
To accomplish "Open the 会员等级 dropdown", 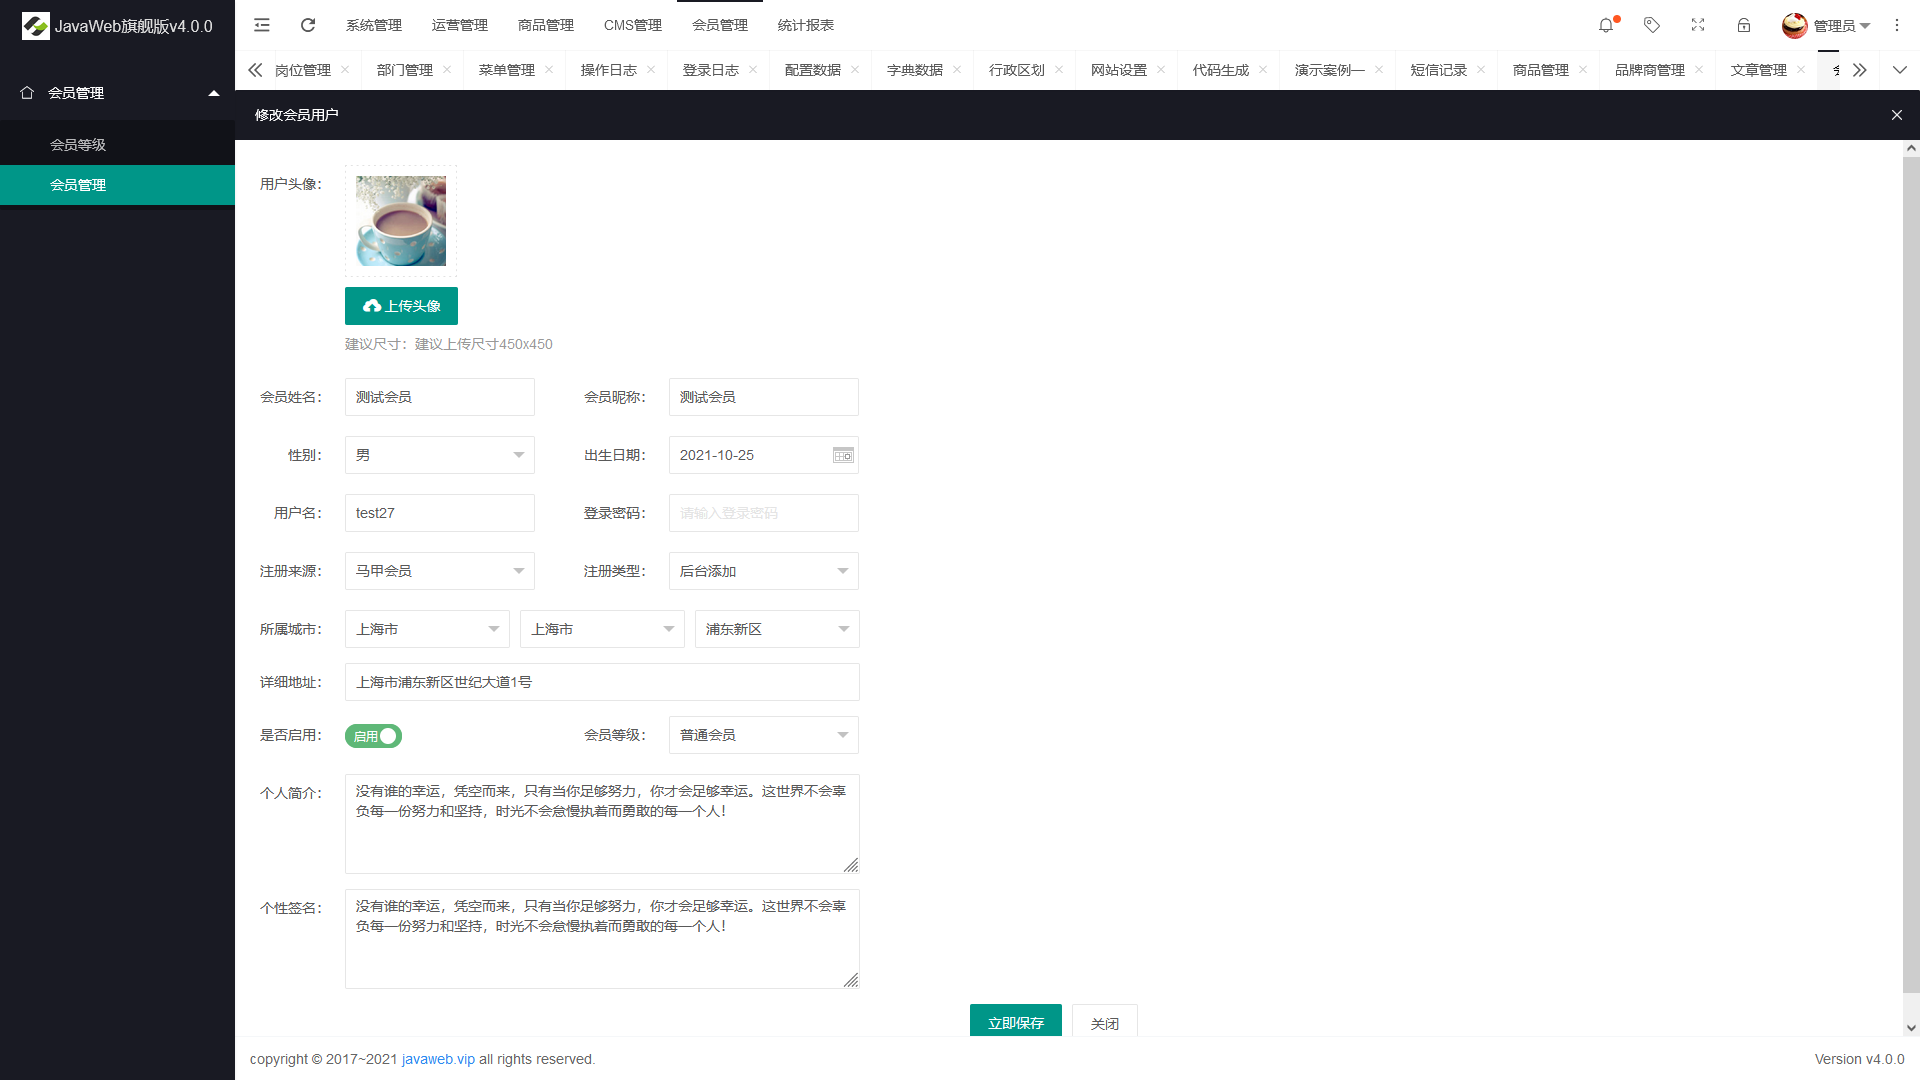I will (764, 735).
